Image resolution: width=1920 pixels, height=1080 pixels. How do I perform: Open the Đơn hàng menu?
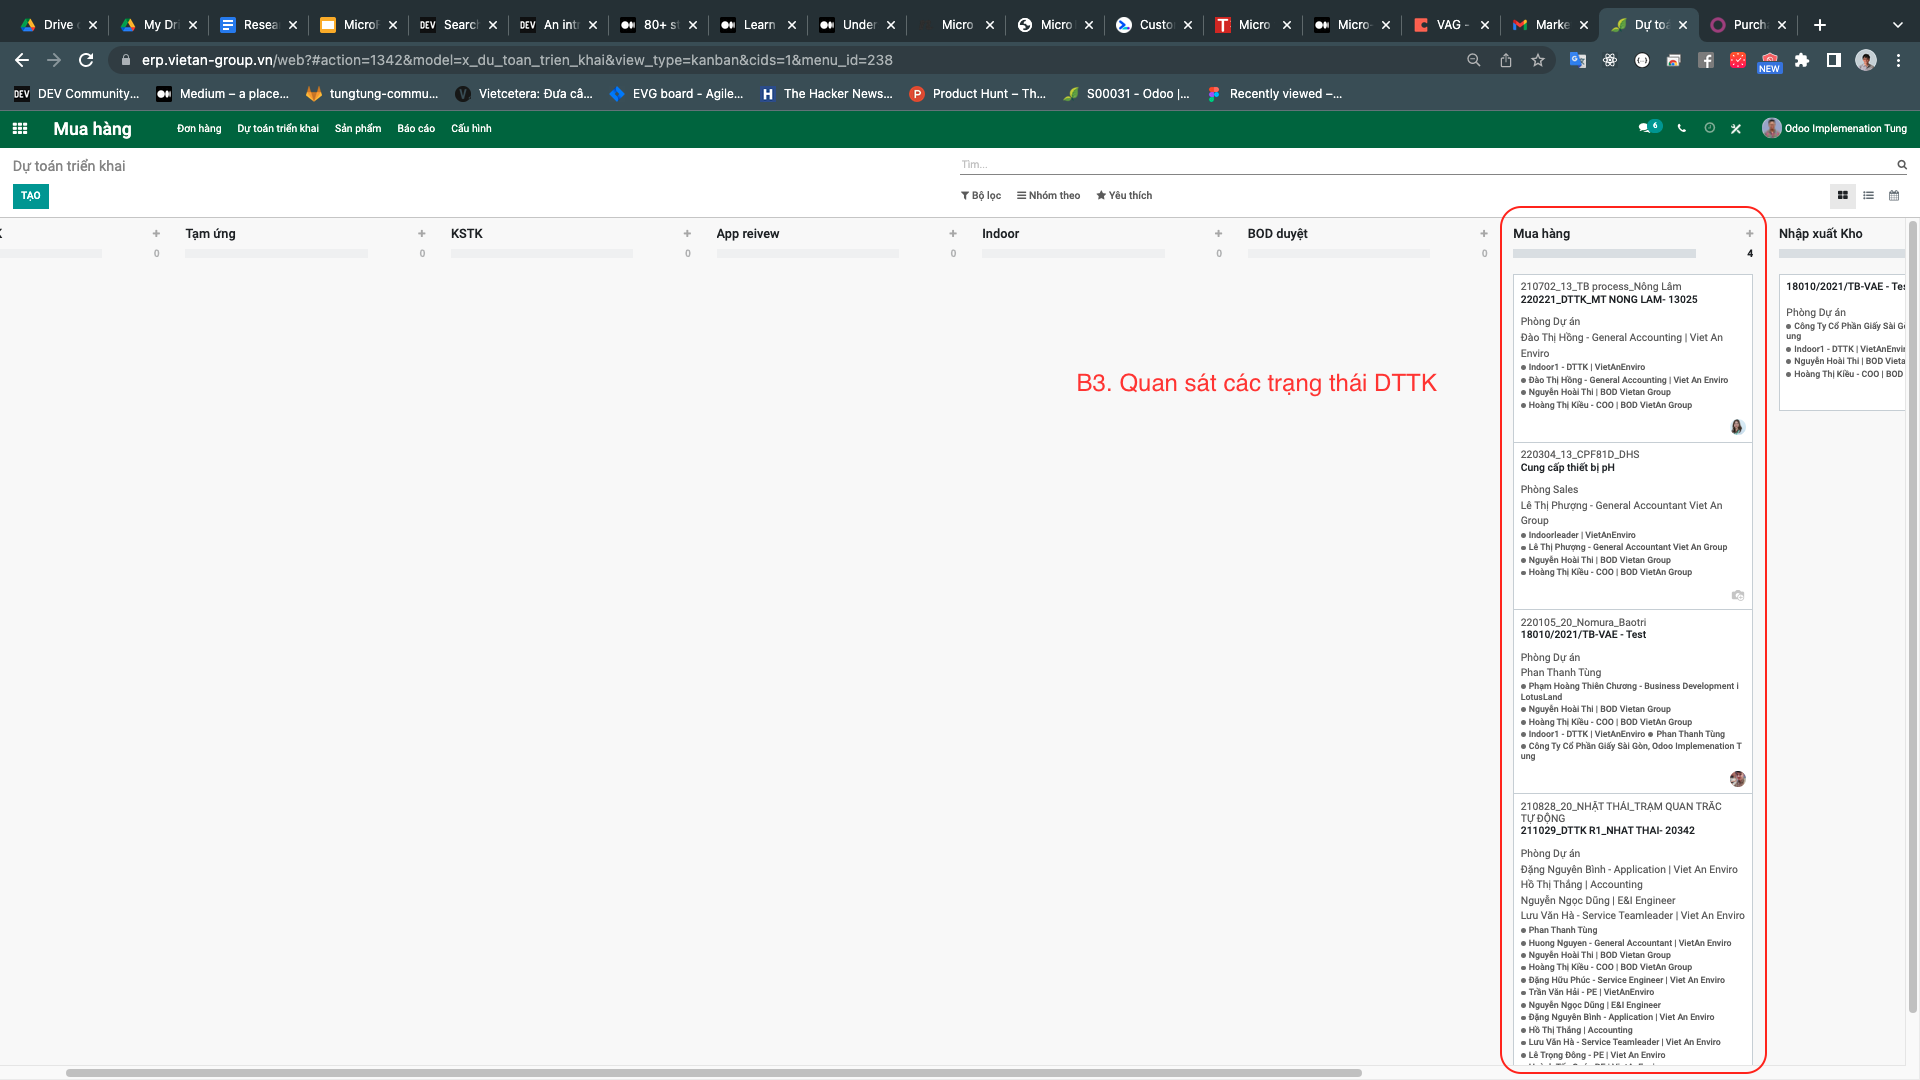point(199,129)
